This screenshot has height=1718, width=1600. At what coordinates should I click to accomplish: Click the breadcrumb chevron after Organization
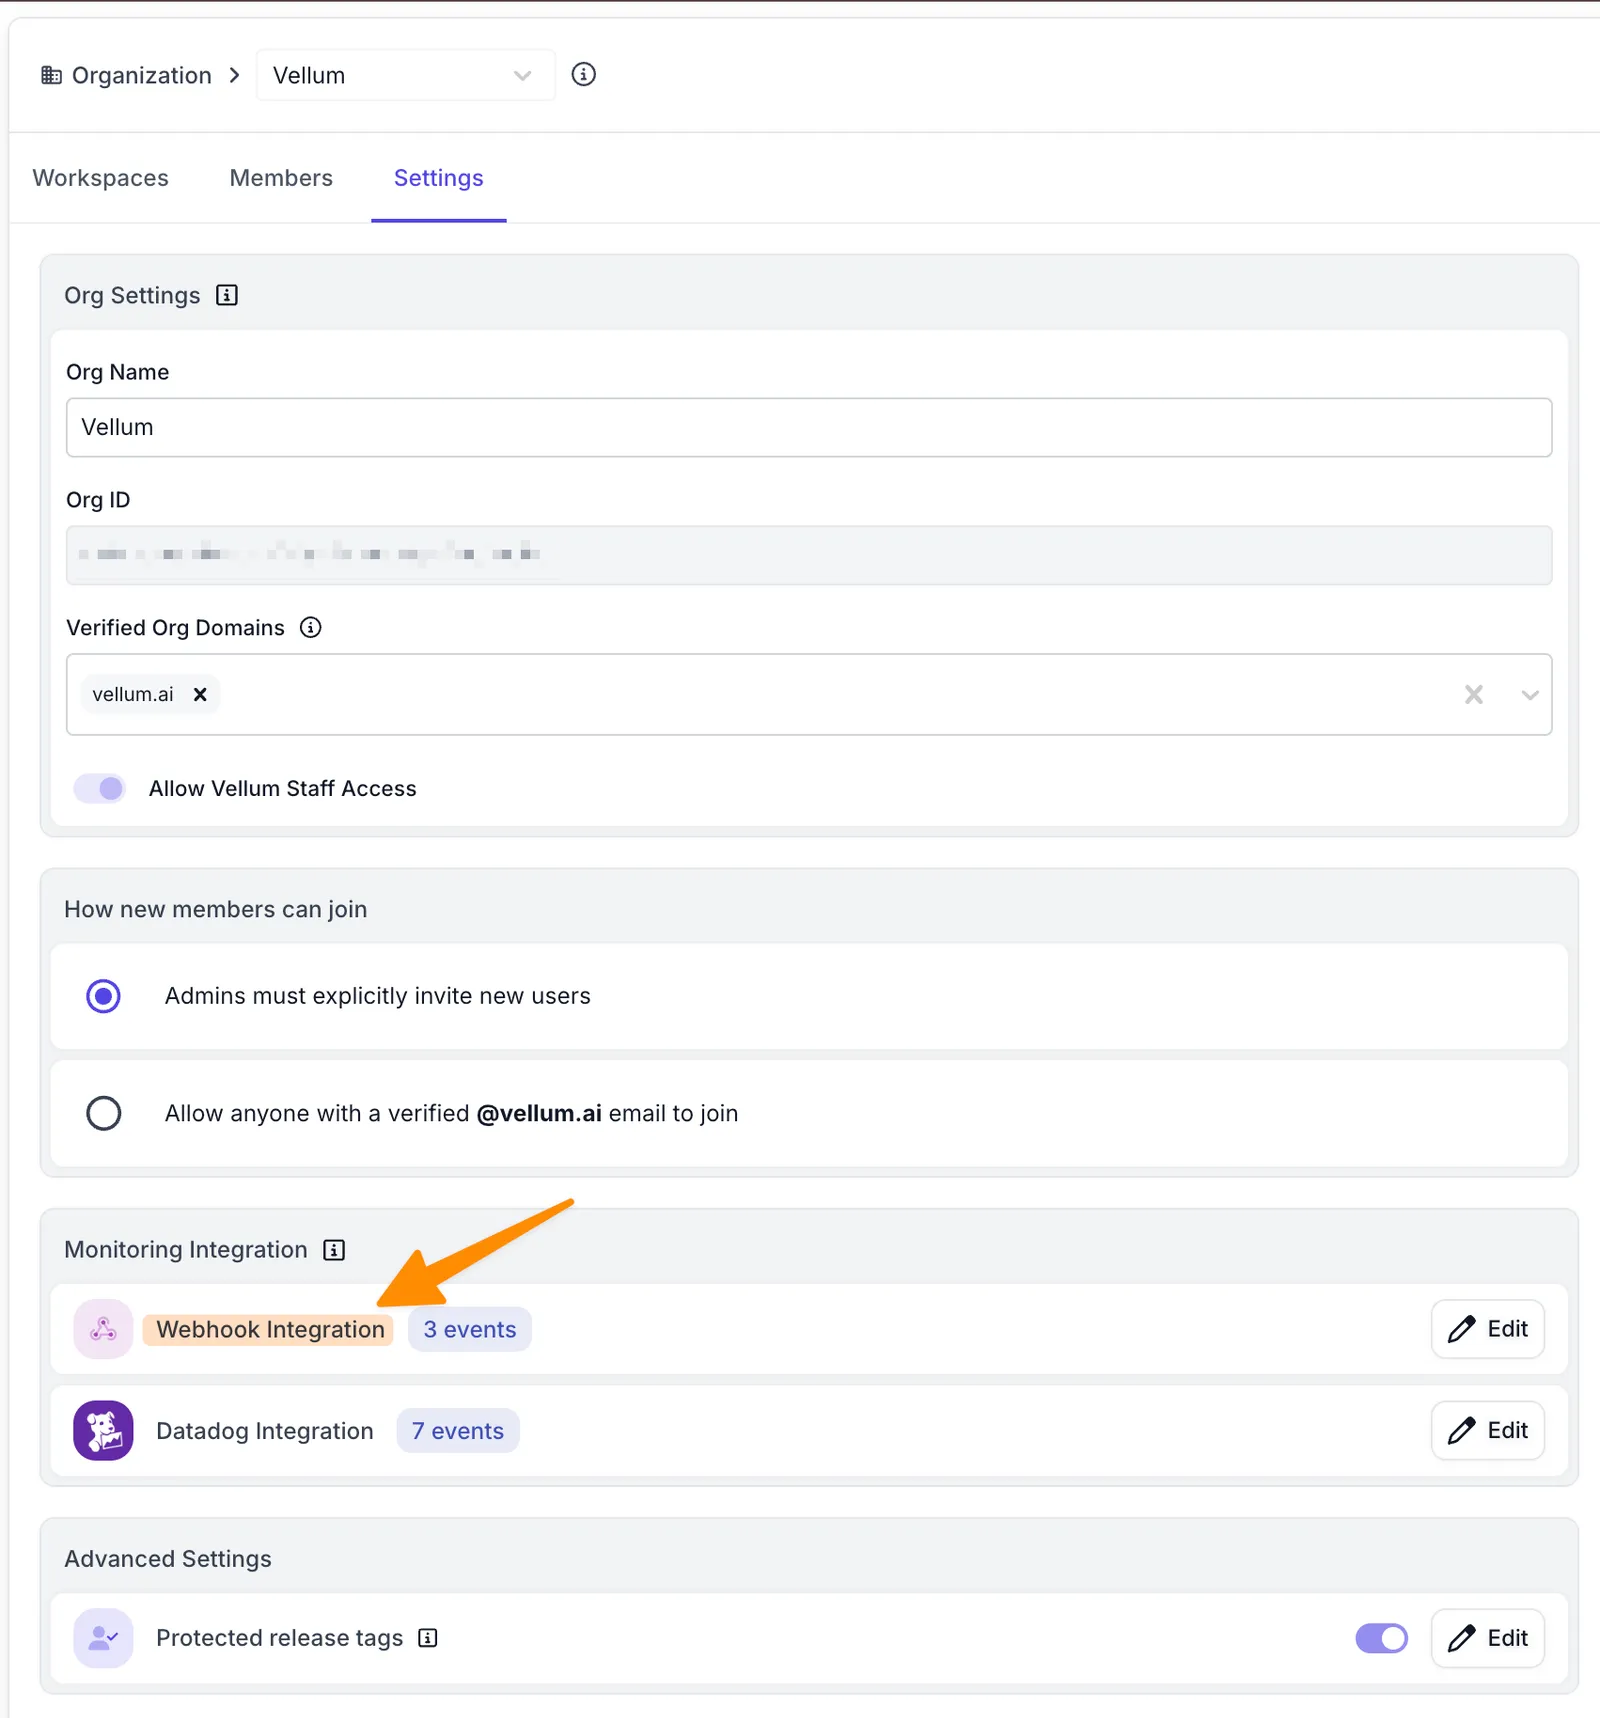click(x=234, y=75)
